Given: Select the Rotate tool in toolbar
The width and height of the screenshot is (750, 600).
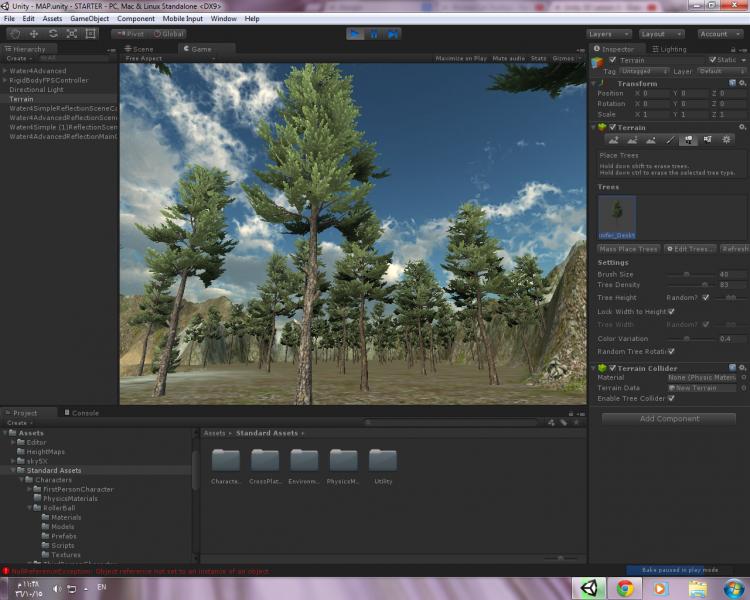Looking at the screenshot, I should click(53, 34).
